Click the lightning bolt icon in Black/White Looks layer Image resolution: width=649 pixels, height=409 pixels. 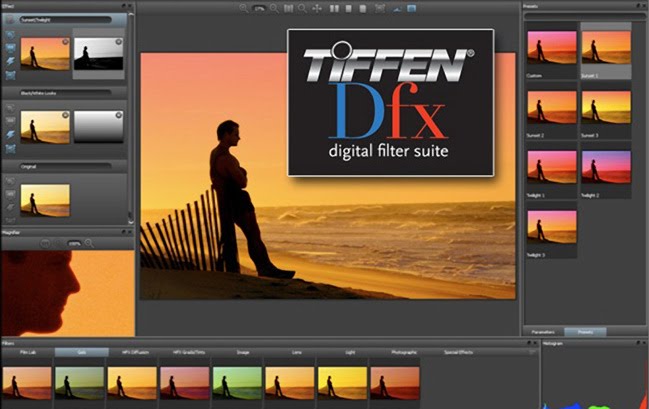(10, 135)
